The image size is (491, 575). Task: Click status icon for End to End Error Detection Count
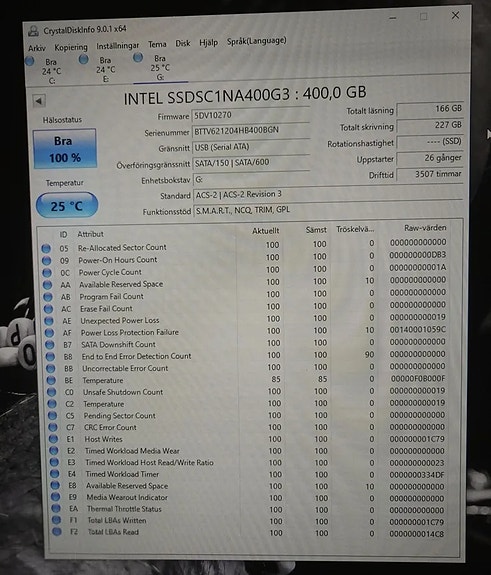(x=50, y=357)
